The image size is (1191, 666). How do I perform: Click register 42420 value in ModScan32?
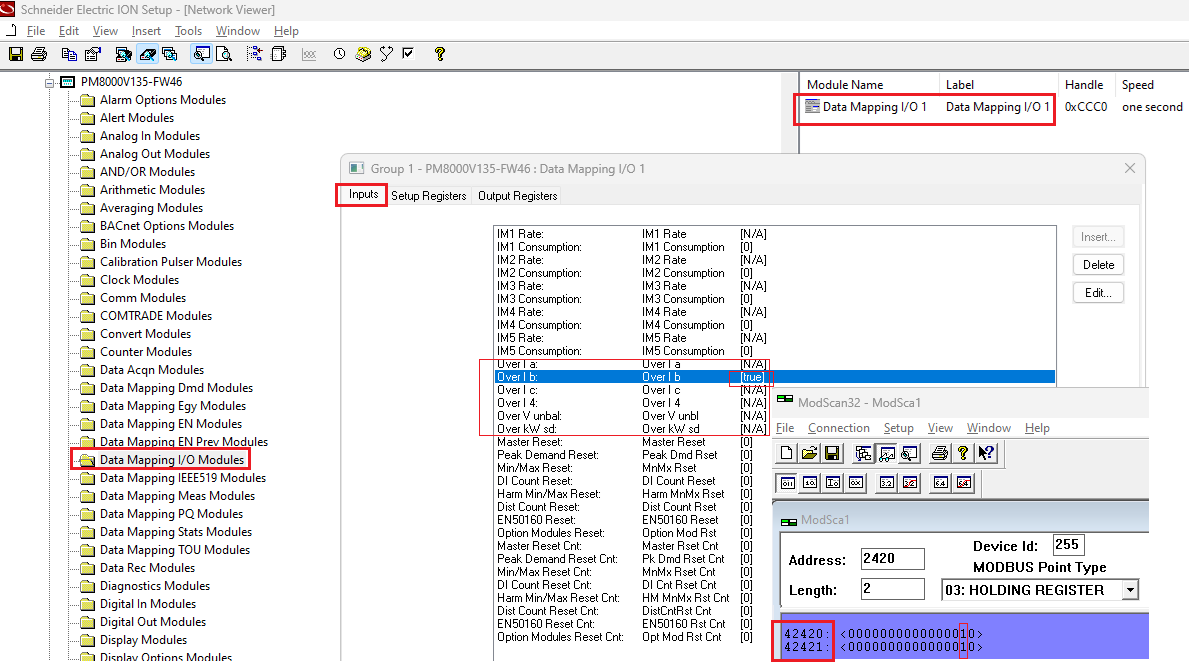tap(911, 633)
